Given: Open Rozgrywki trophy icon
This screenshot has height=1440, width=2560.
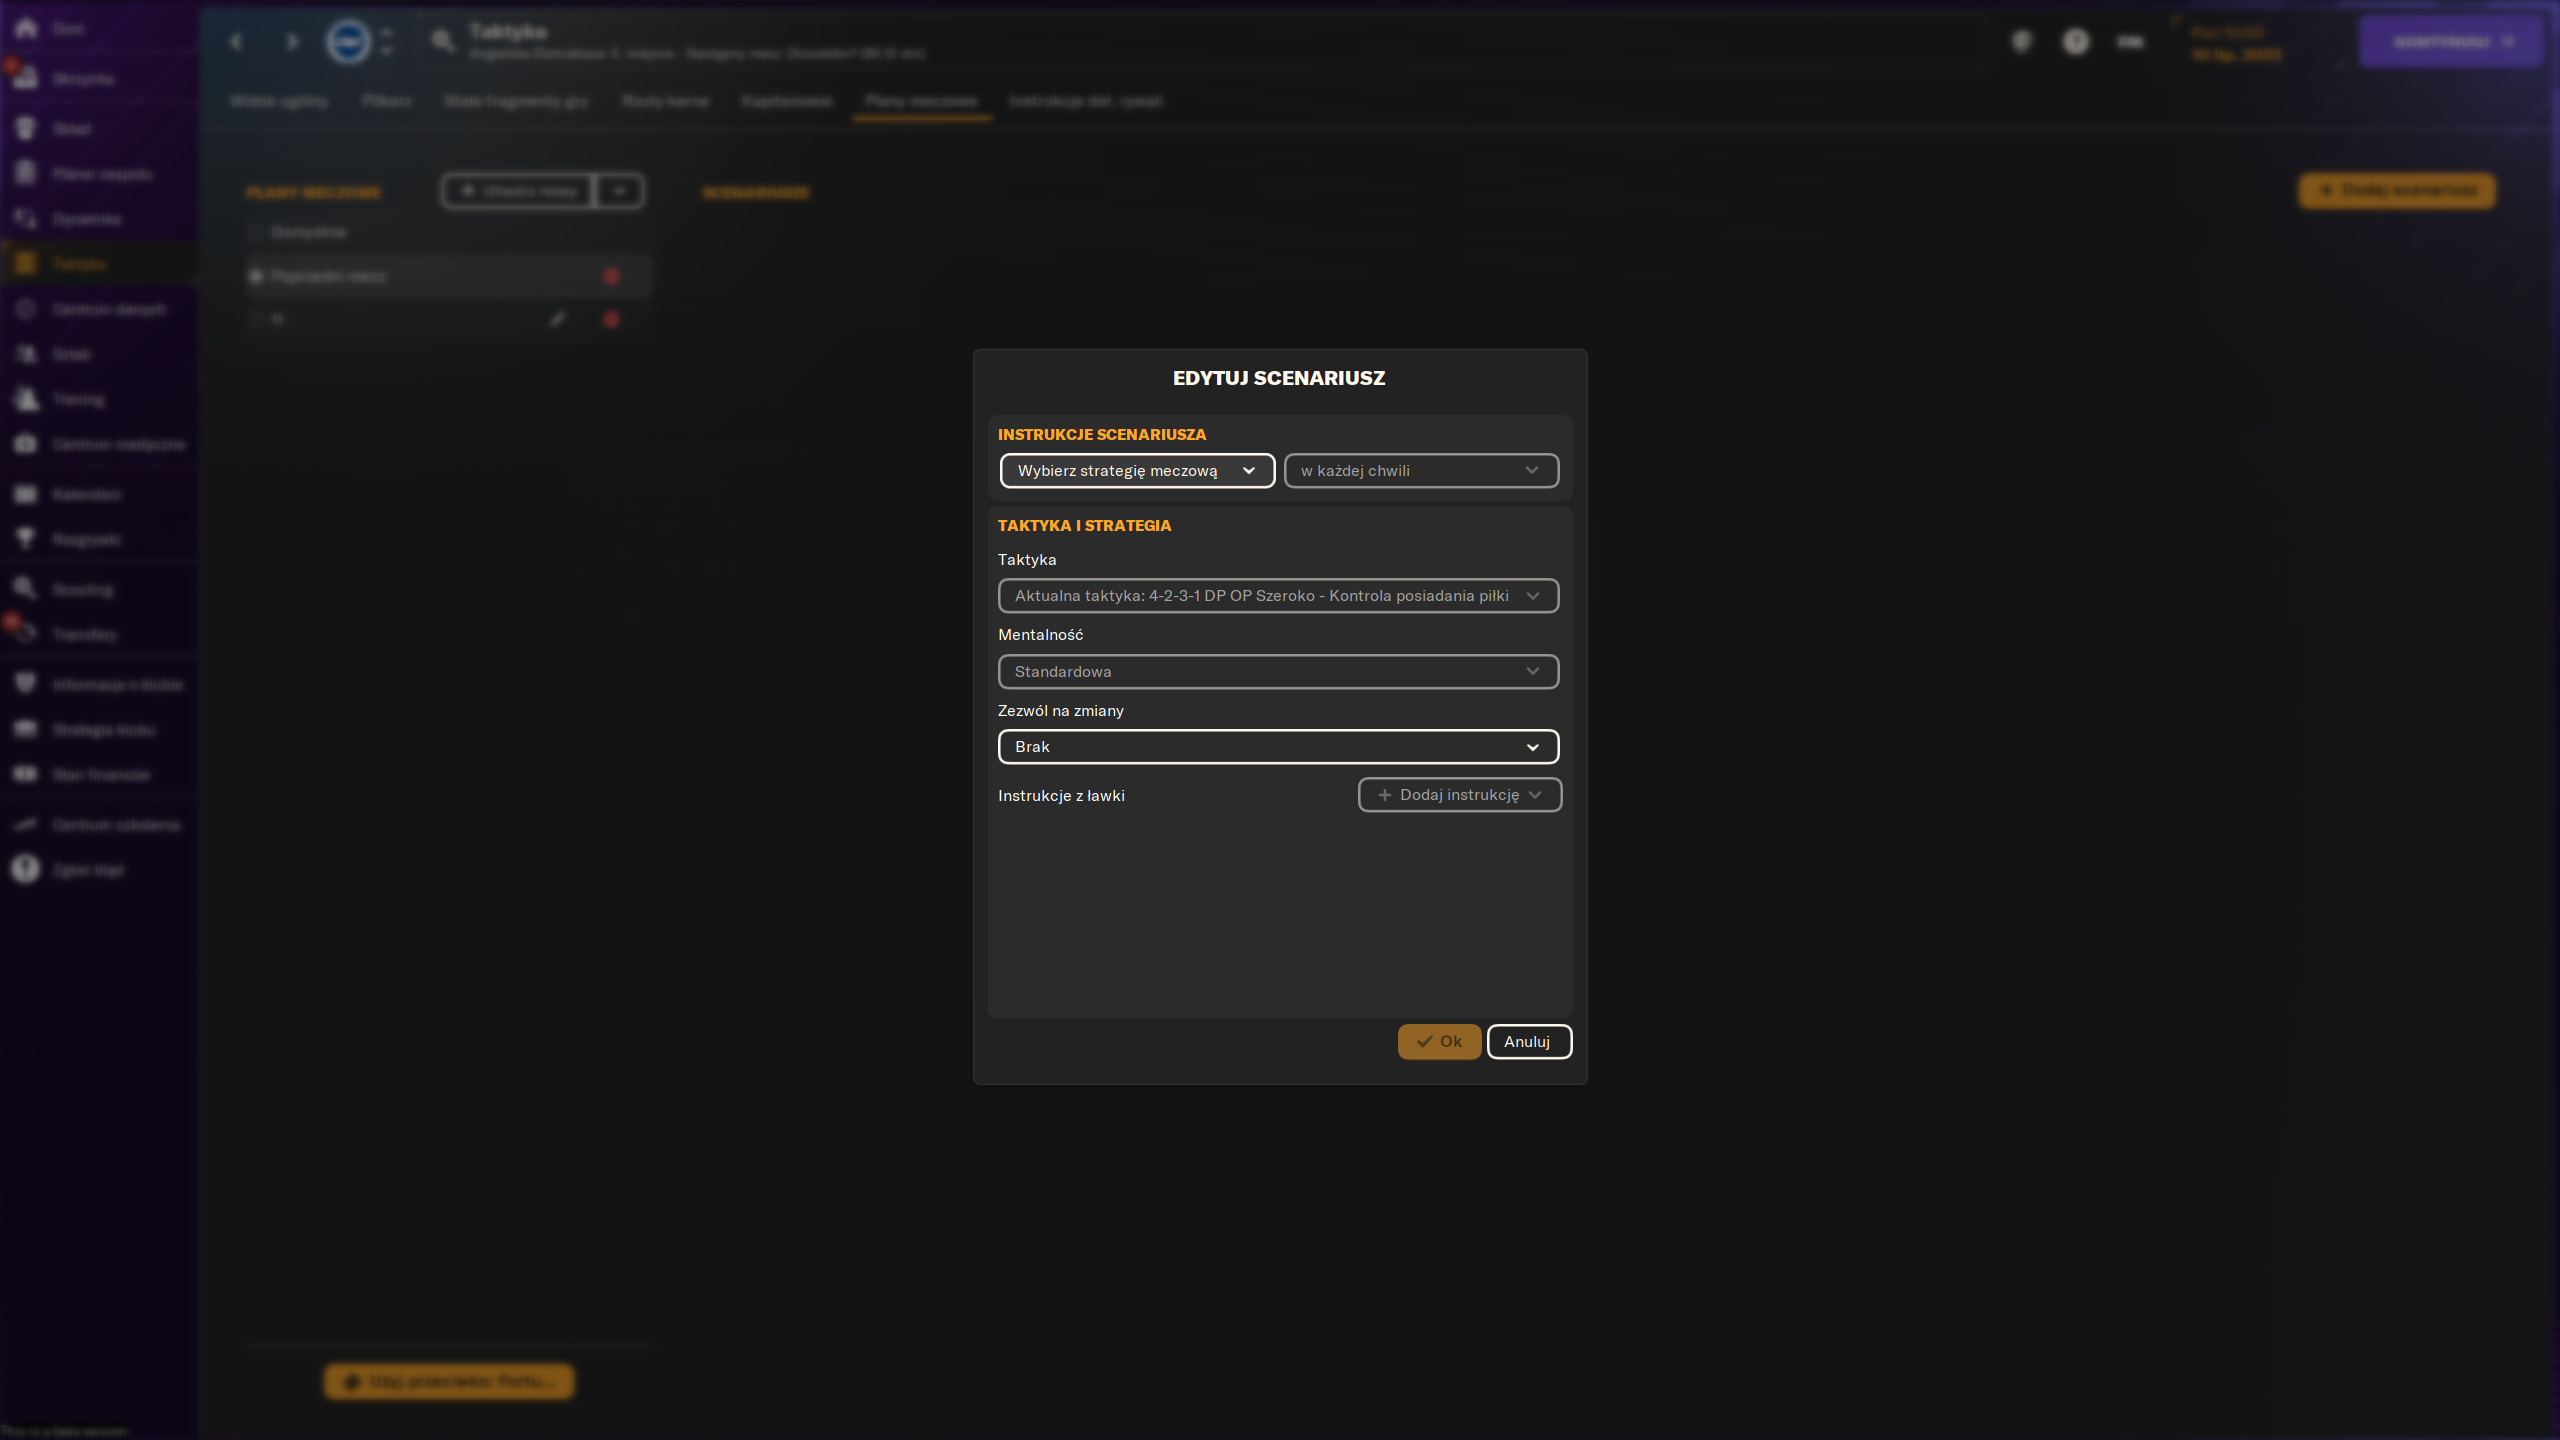Looking at the screenshot, I should 26,539.
